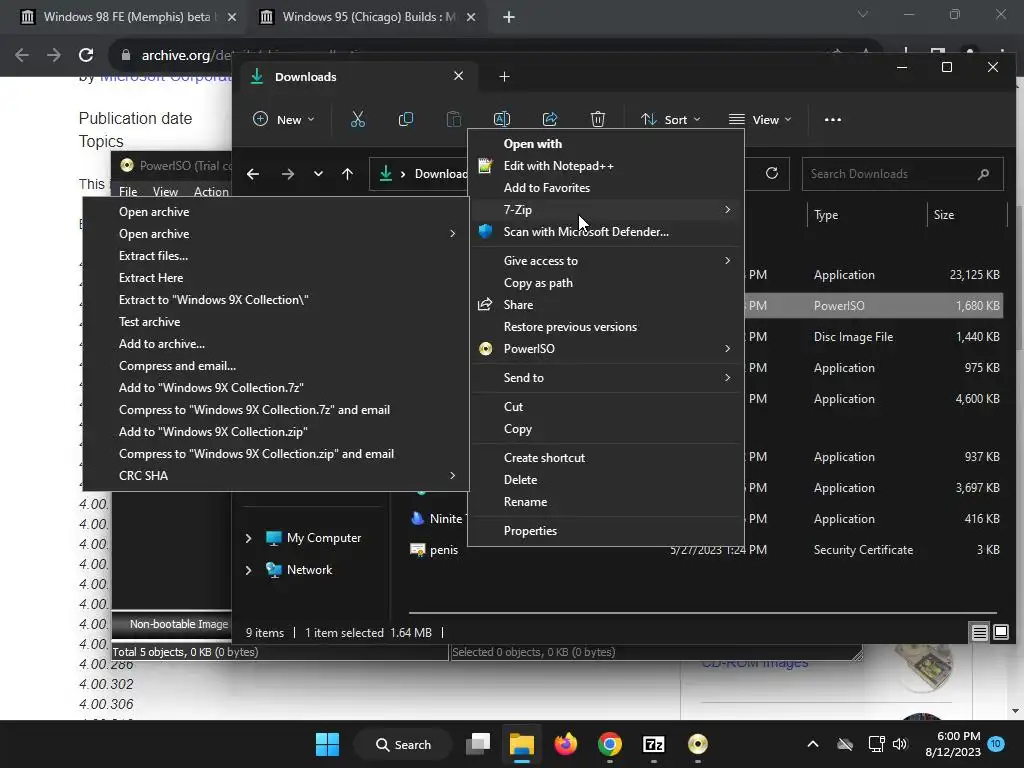Open the taskbar clock and date
The width and height of the screenshot is (1024, 768).
pyautogui.click(x=953, y=744)
